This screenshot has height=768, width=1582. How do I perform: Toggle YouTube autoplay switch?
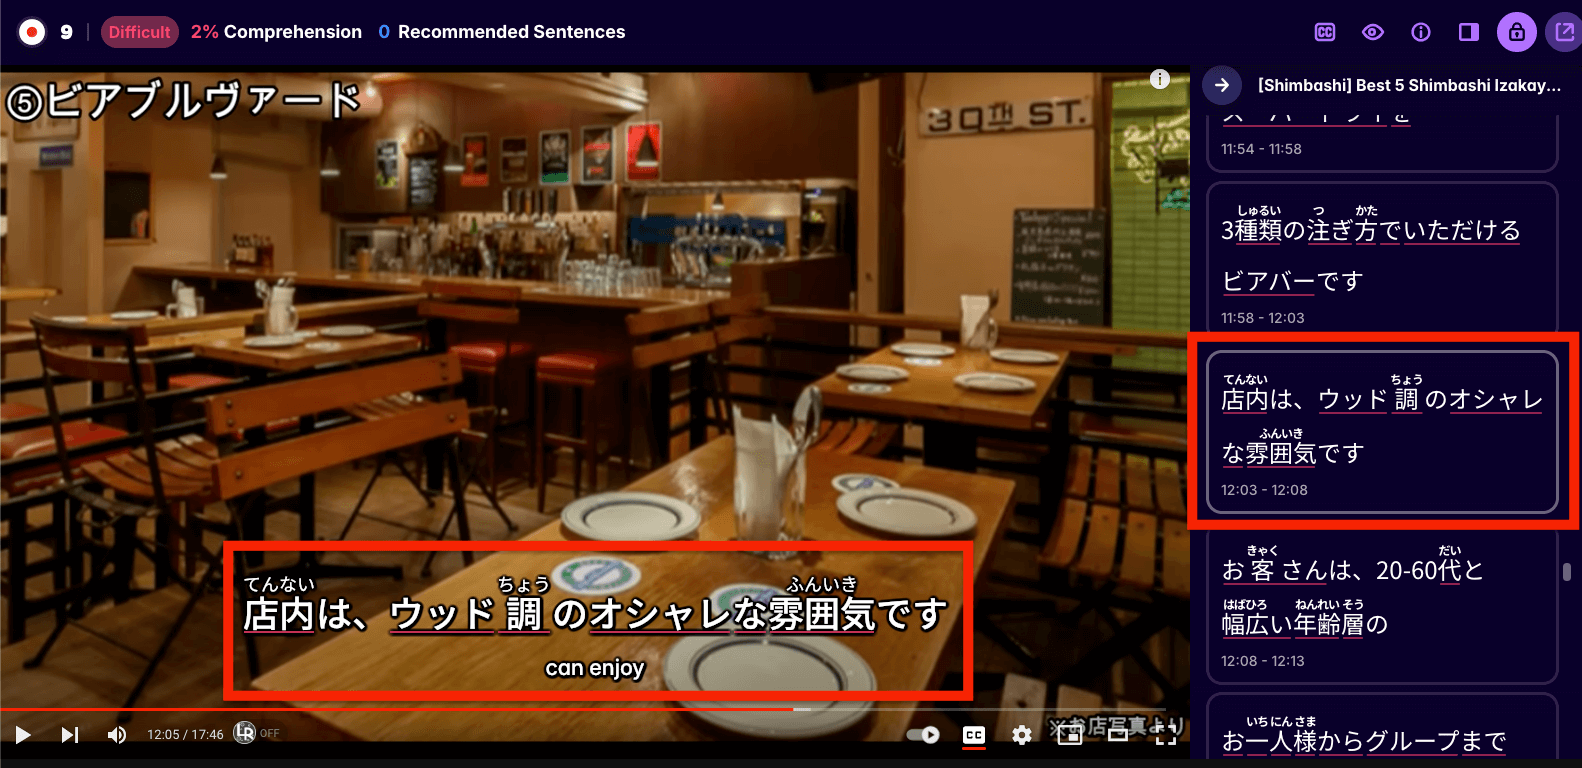(x=923, y=735)
